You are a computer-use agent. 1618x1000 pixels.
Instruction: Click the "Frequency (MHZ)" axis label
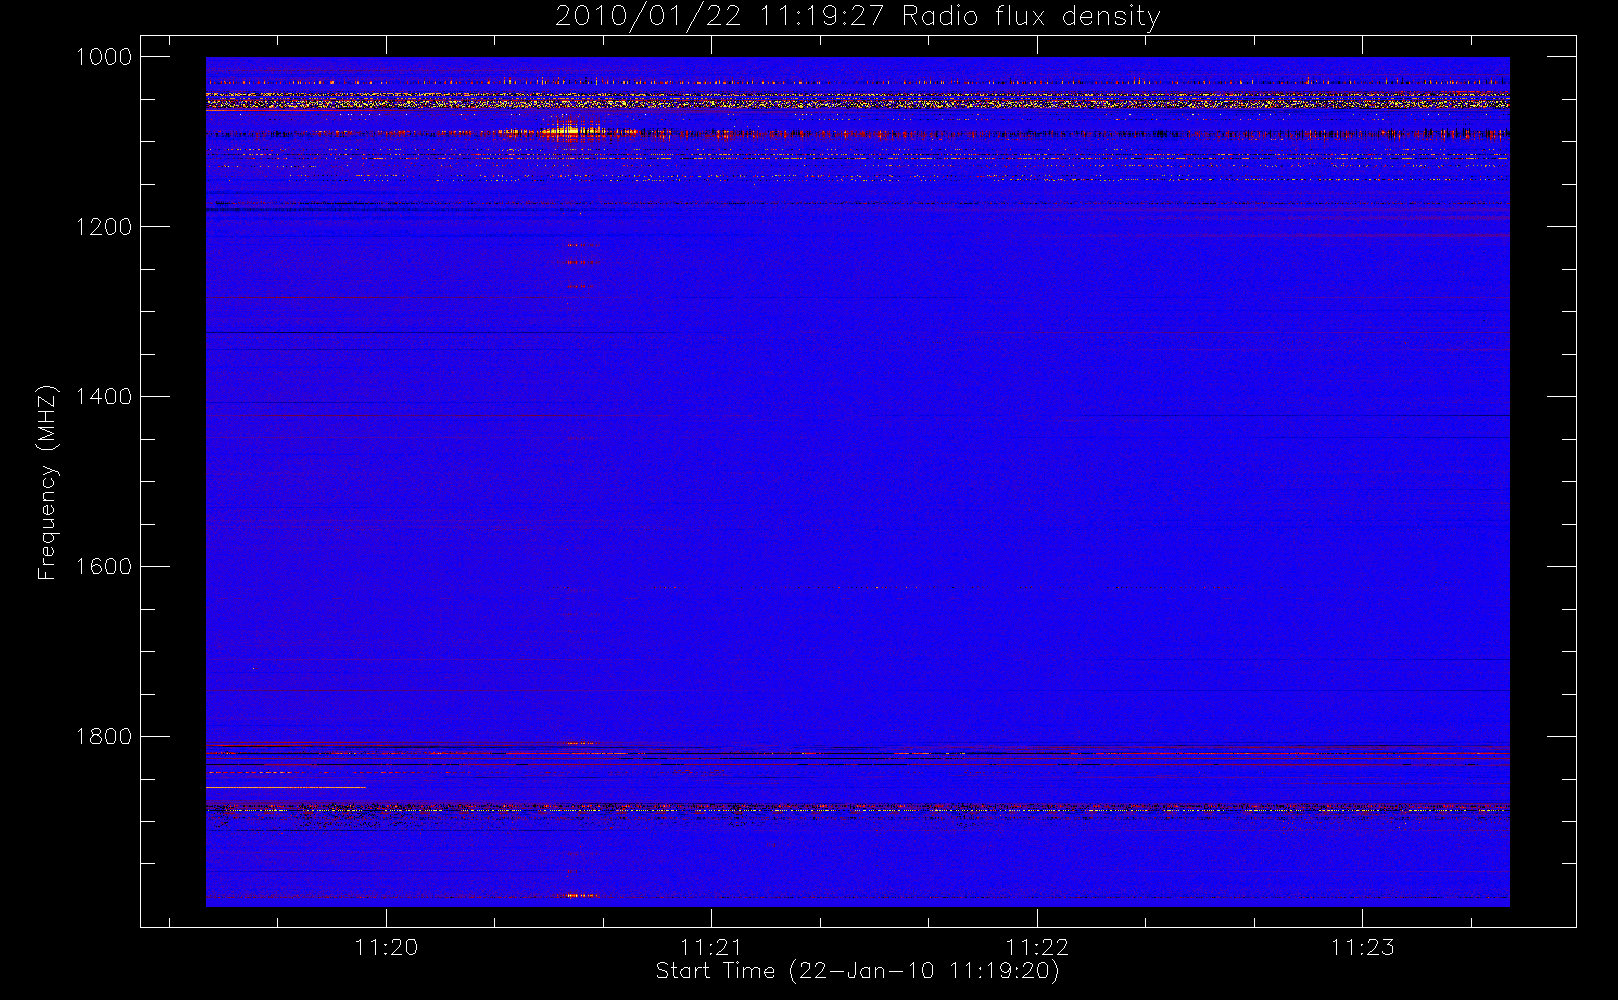tap(47, 483)
